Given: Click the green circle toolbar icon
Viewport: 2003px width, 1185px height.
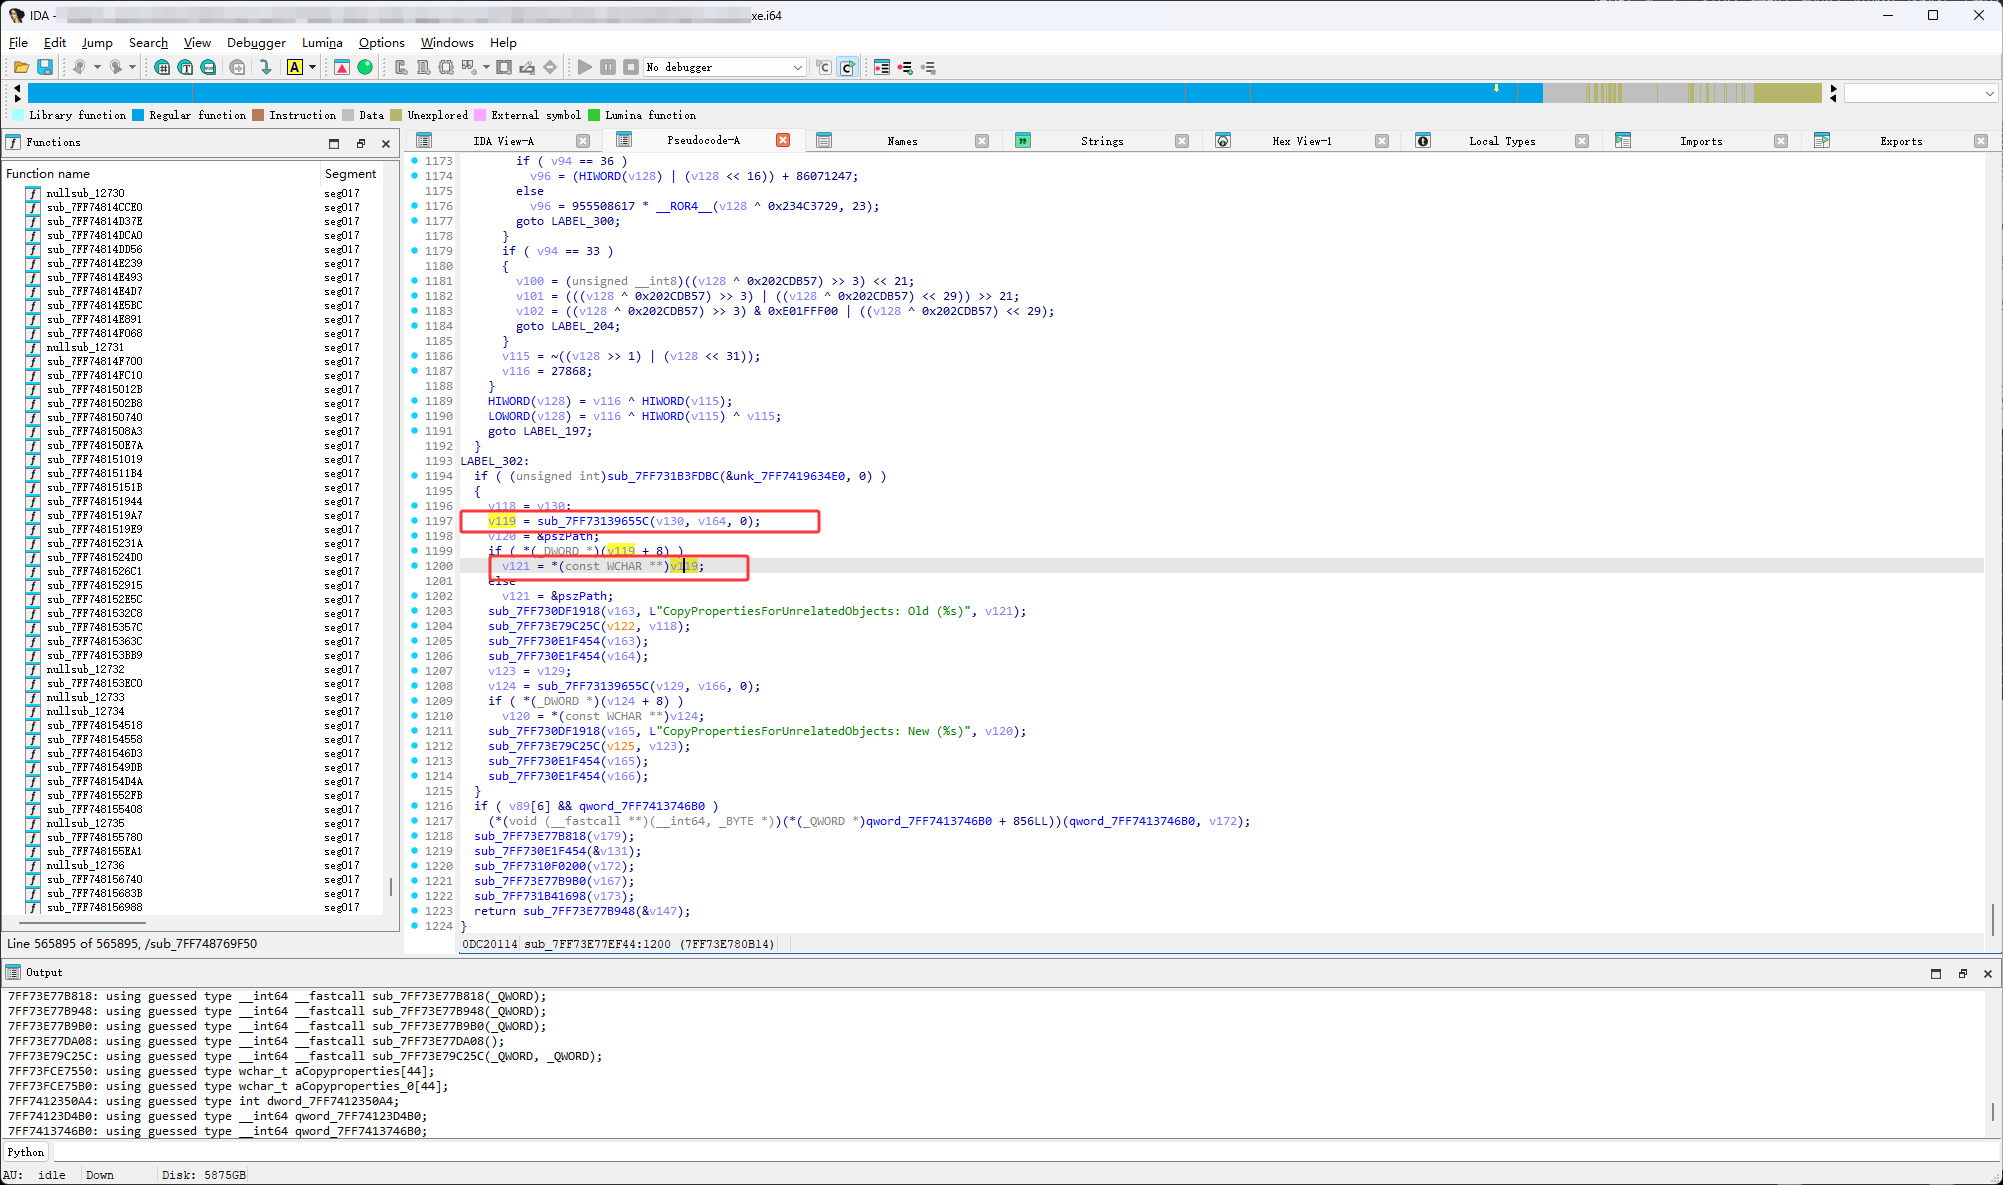Looking at the screenshot, I should tap(365, 67).
